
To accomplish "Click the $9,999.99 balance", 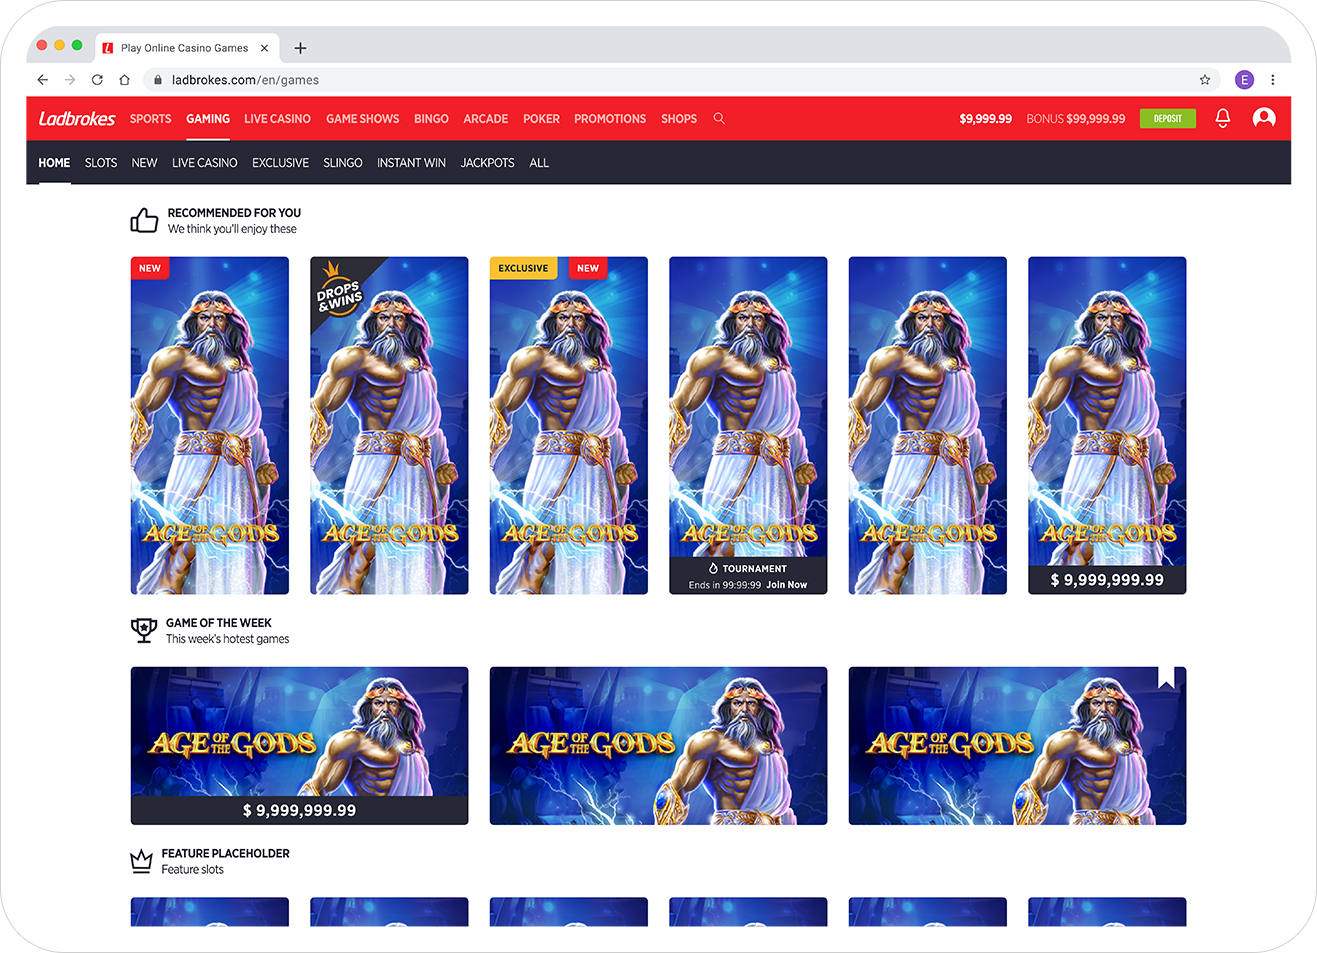I will [985, 119].
